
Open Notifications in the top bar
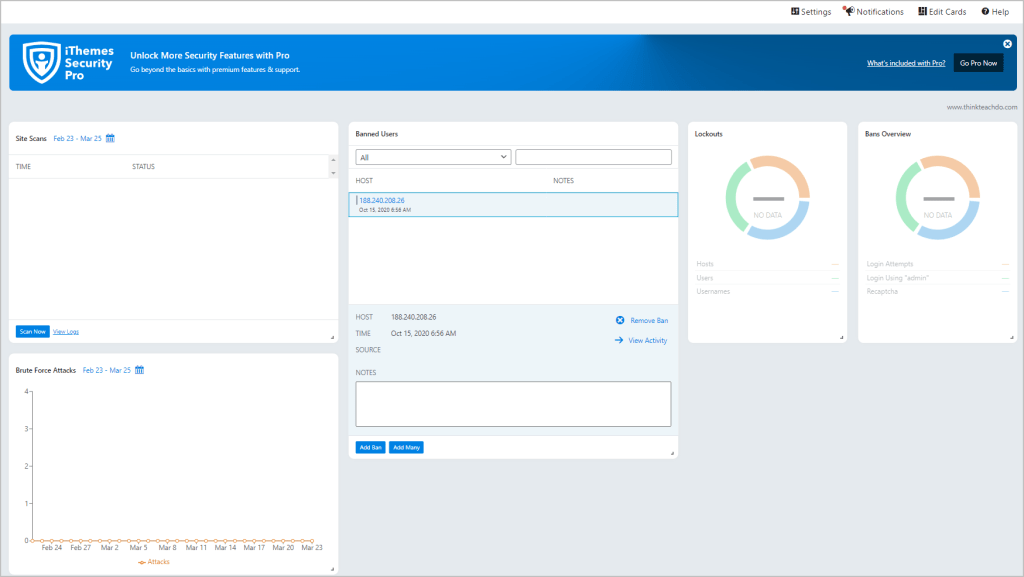[x=873, y=12]
